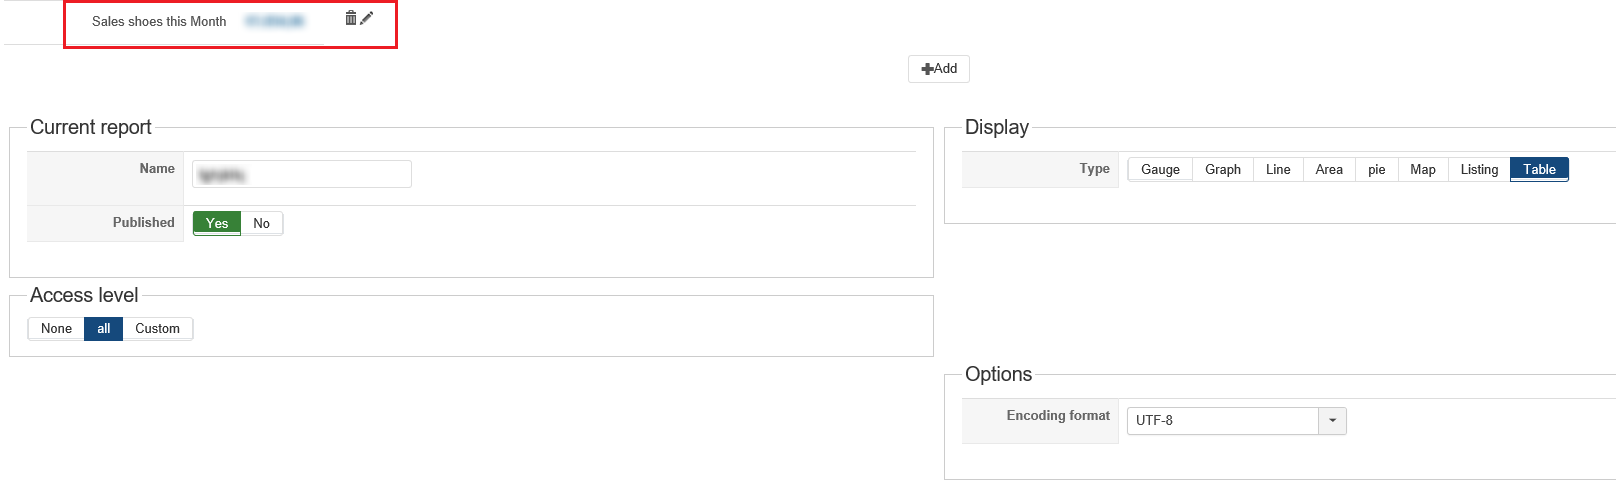Switch display type to Graph
The width and height of the screenshot is (1616, 499).
click(x=1223, y=170)
